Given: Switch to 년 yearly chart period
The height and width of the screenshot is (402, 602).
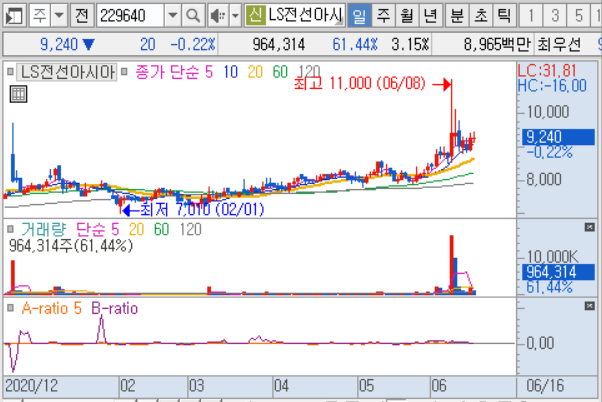Looking at the screenshot, I should coord(430,16).
